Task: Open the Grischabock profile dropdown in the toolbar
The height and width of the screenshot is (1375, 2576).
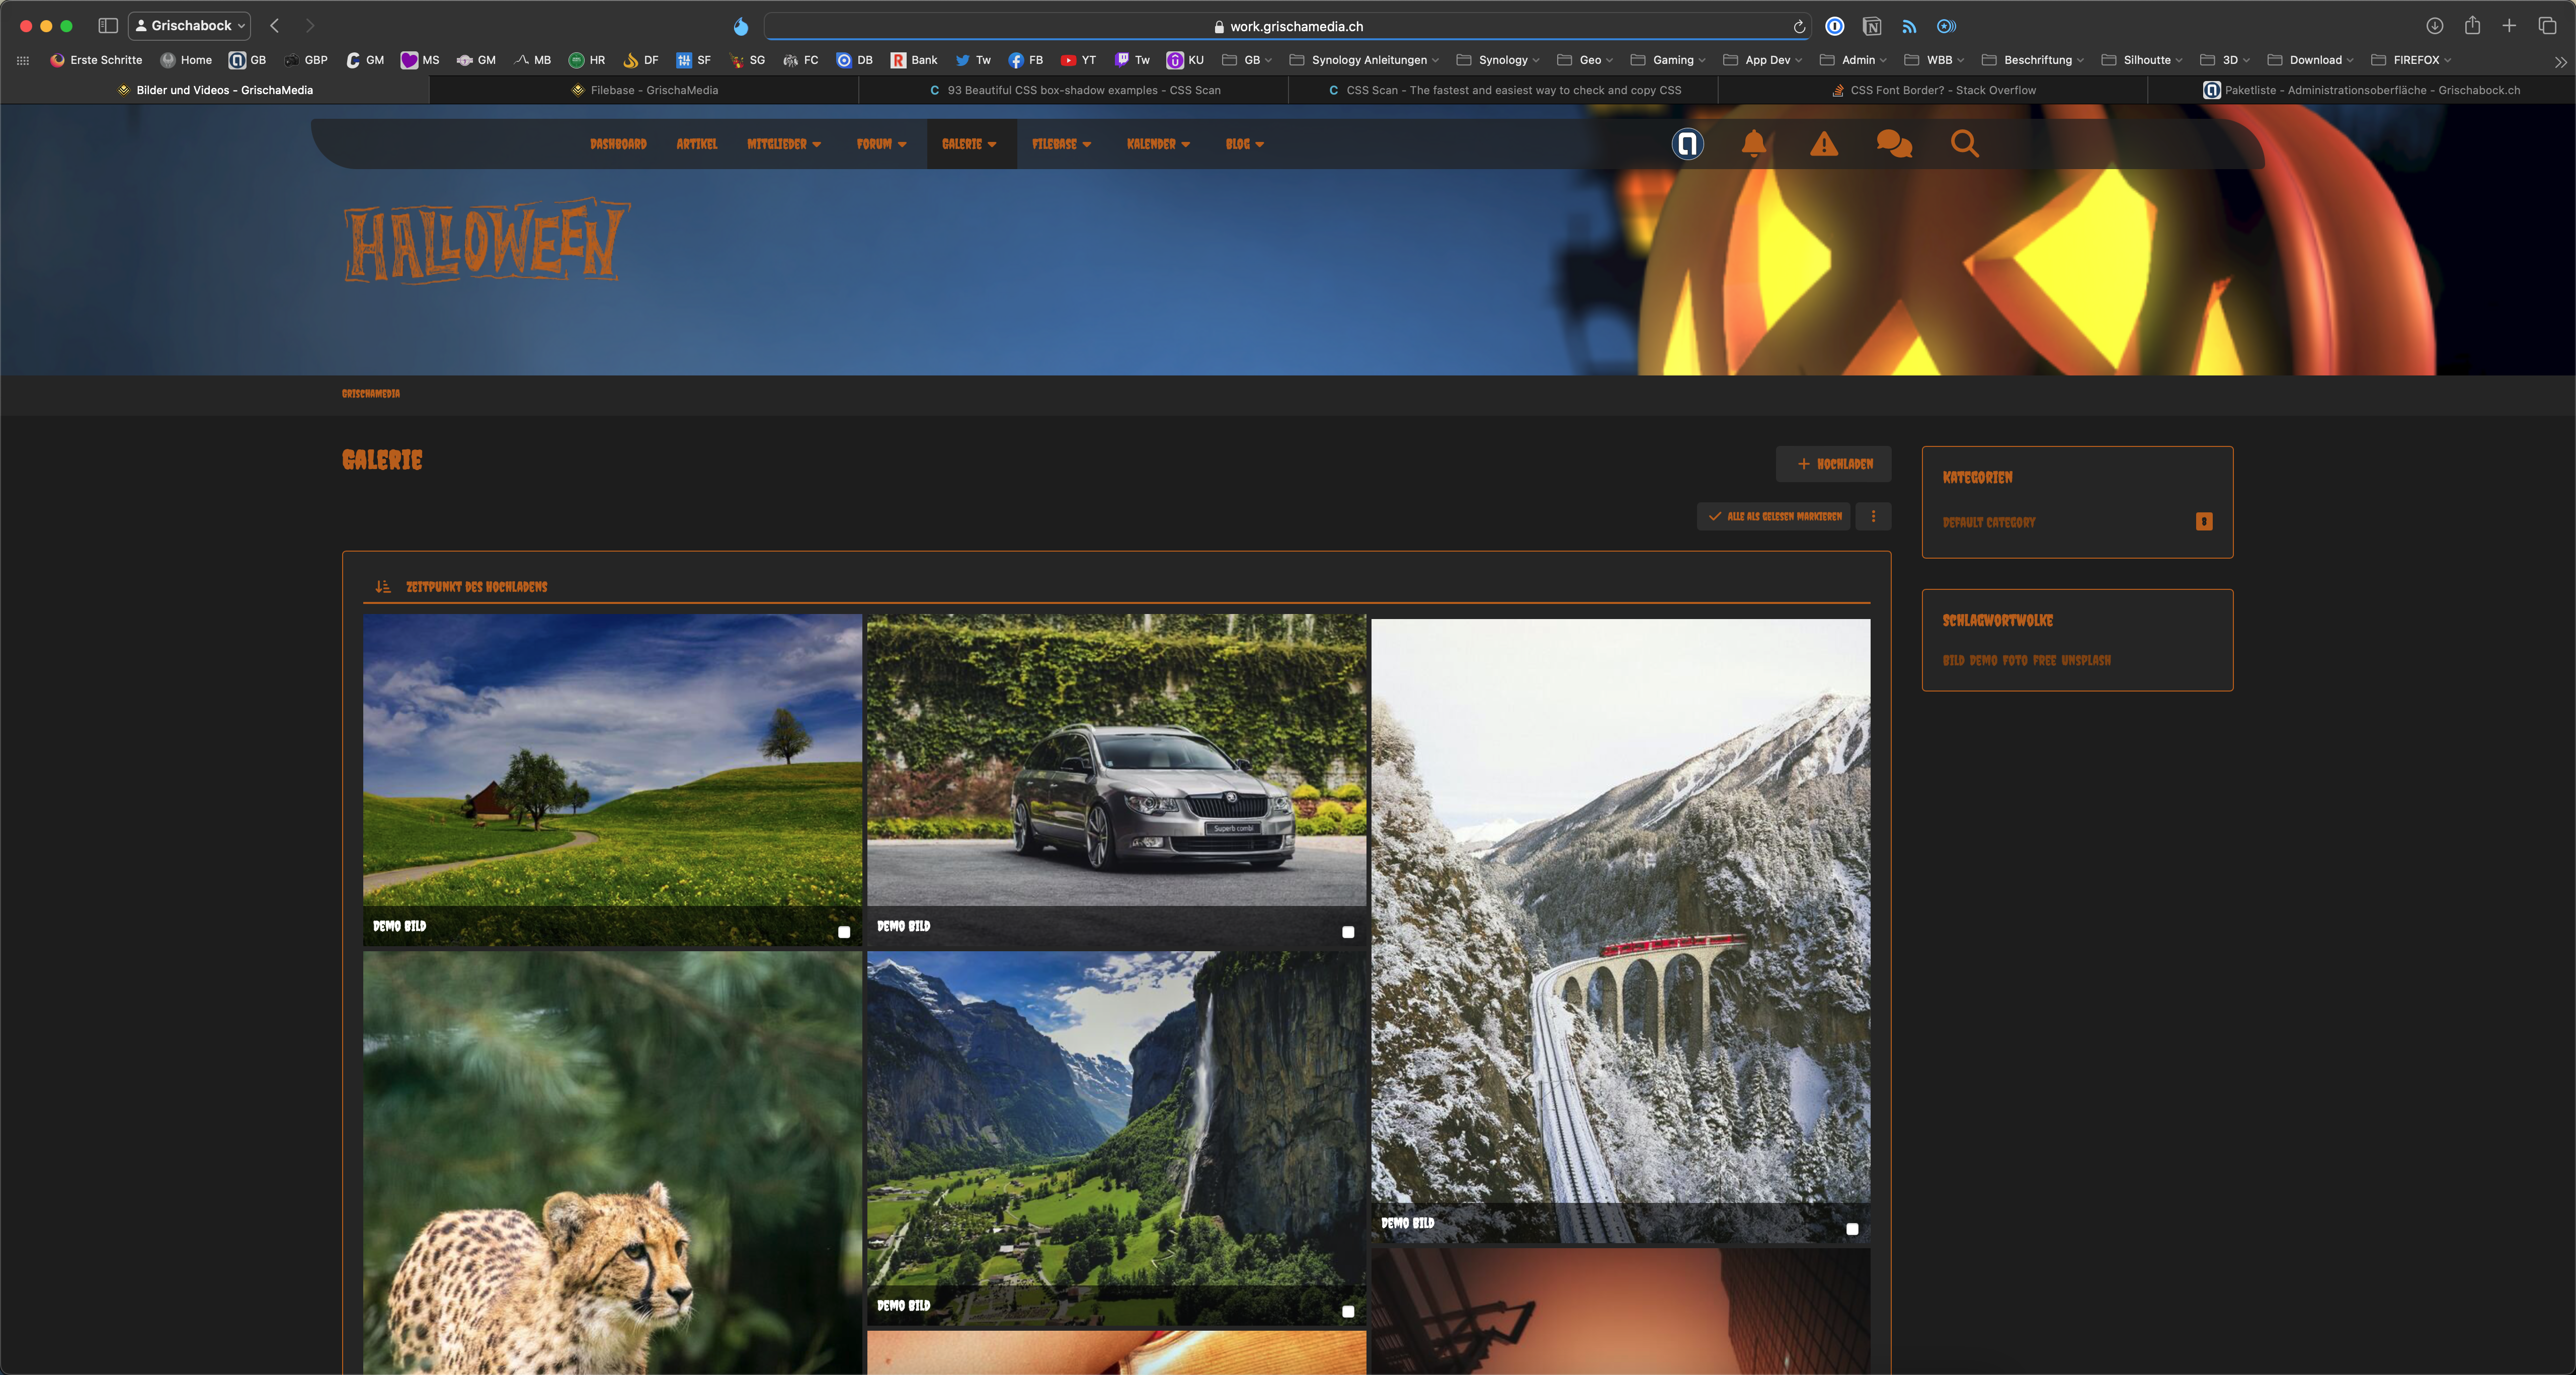Action: point(190,26)
